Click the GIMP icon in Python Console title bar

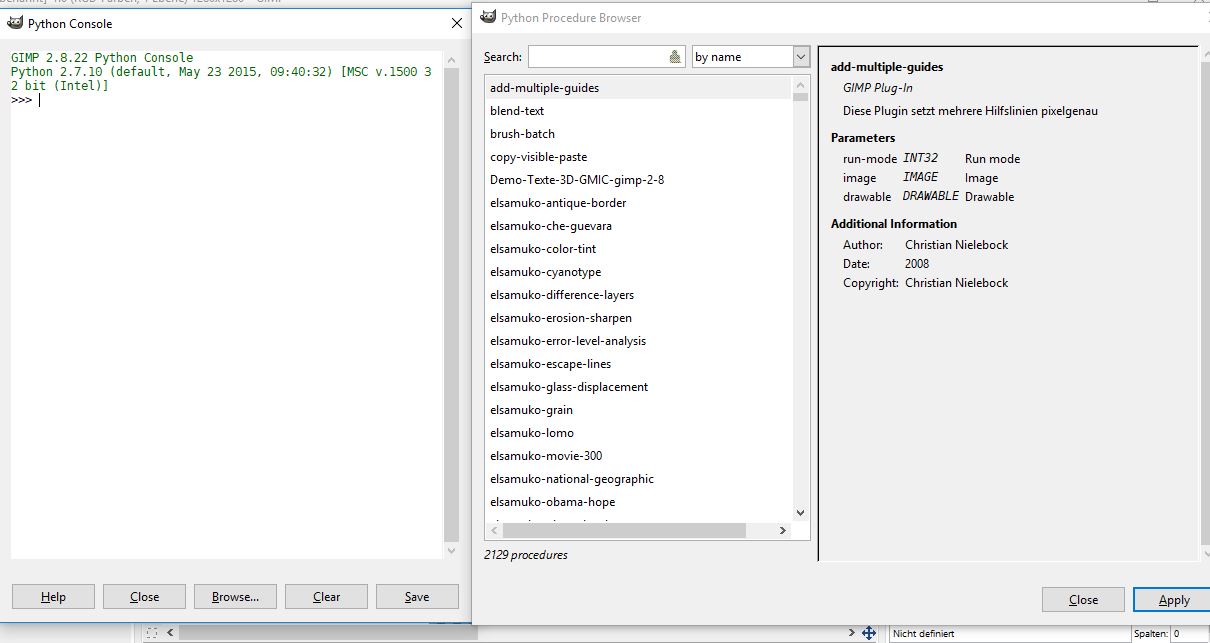(x=14, y=23)
